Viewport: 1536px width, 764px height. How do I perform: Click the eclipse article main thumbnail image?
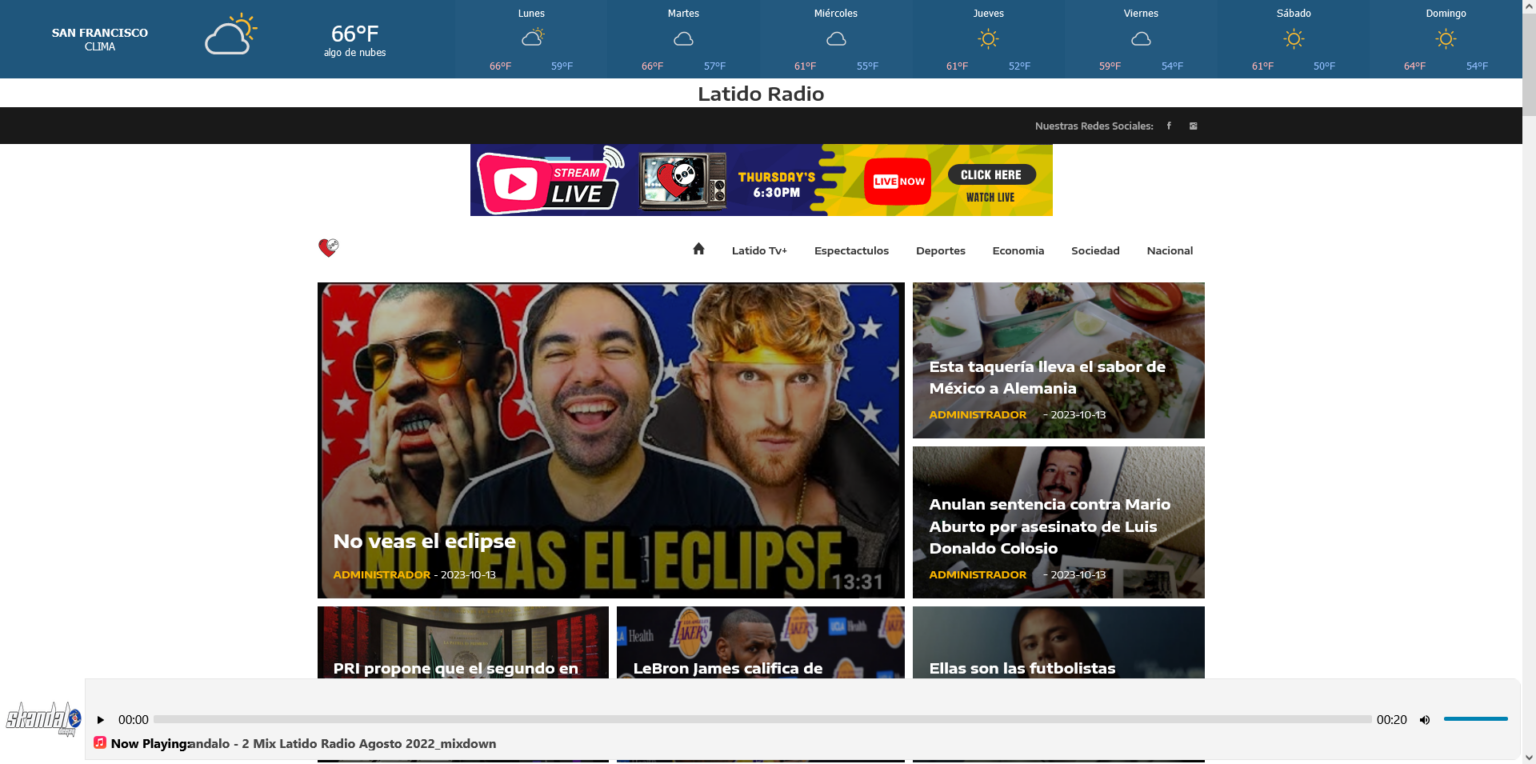611,440
